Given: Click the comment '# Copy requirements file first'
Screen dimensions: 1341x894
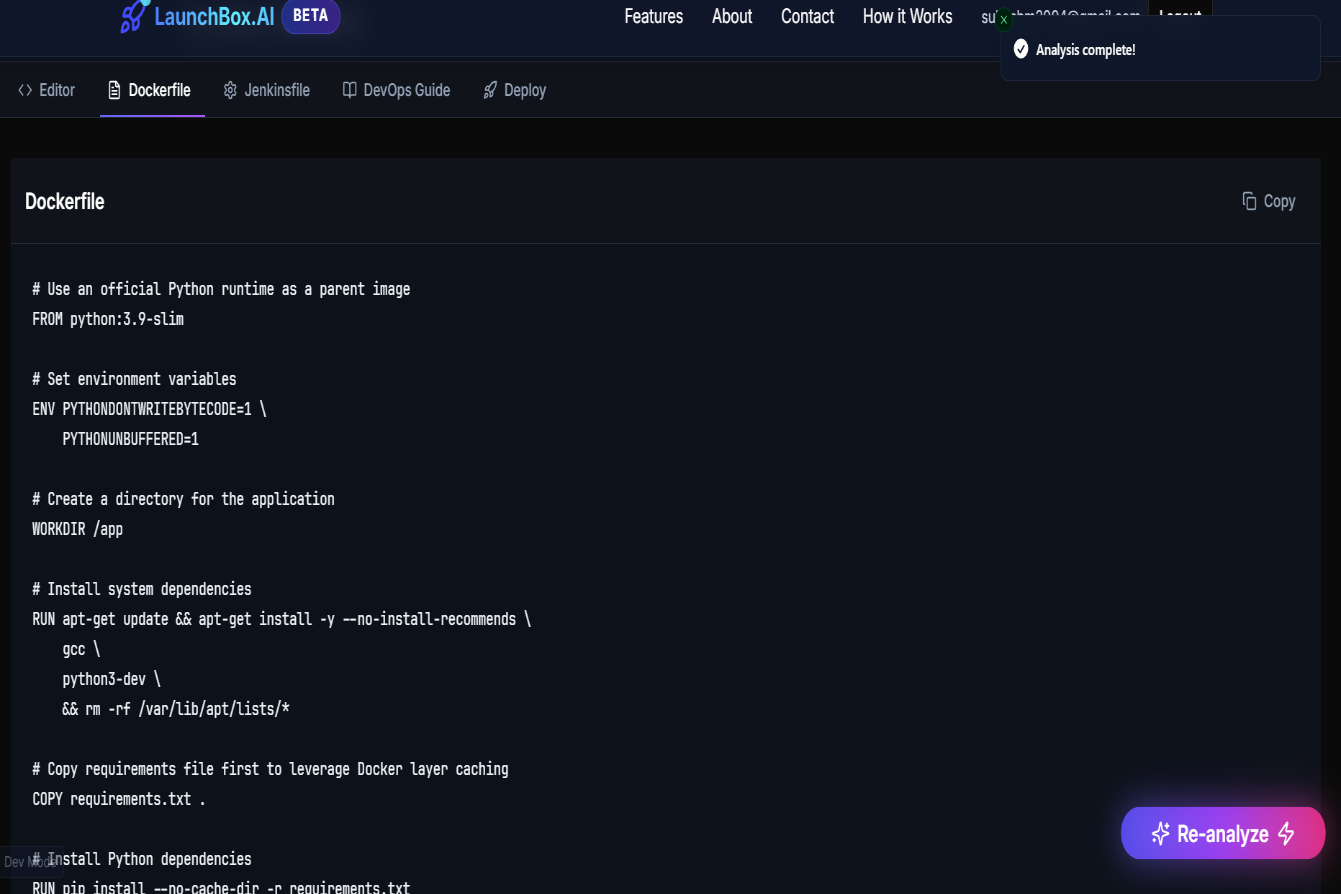Looking at the screenshot, I should pos(270,769).
